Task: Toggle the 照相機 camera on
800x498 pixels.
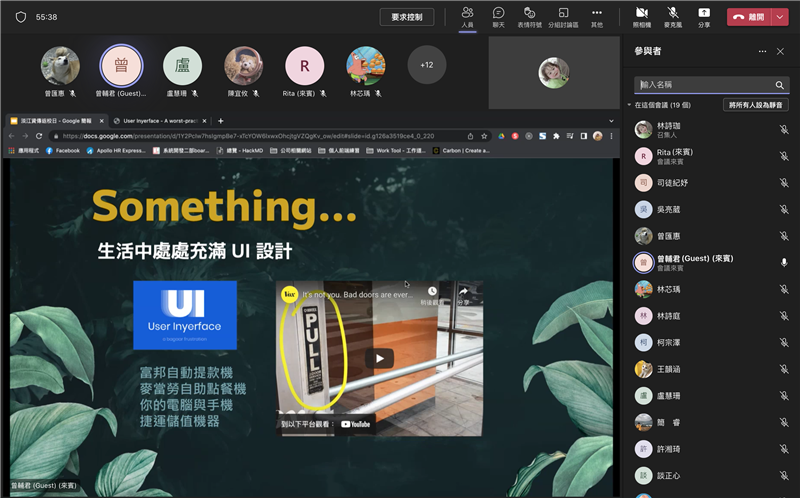Action: point(641,16)
